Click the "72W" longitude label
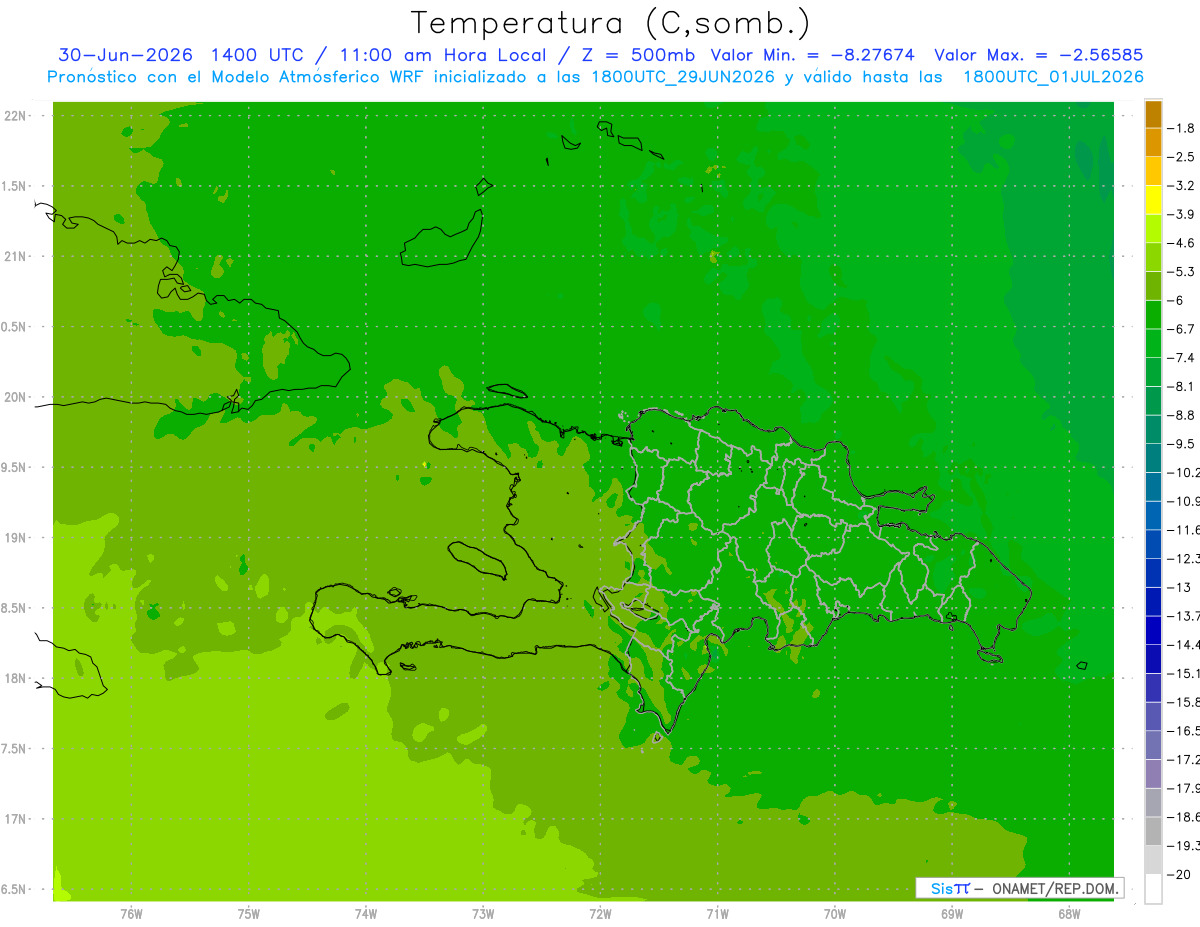1200x927 pixels. [600, 914]
